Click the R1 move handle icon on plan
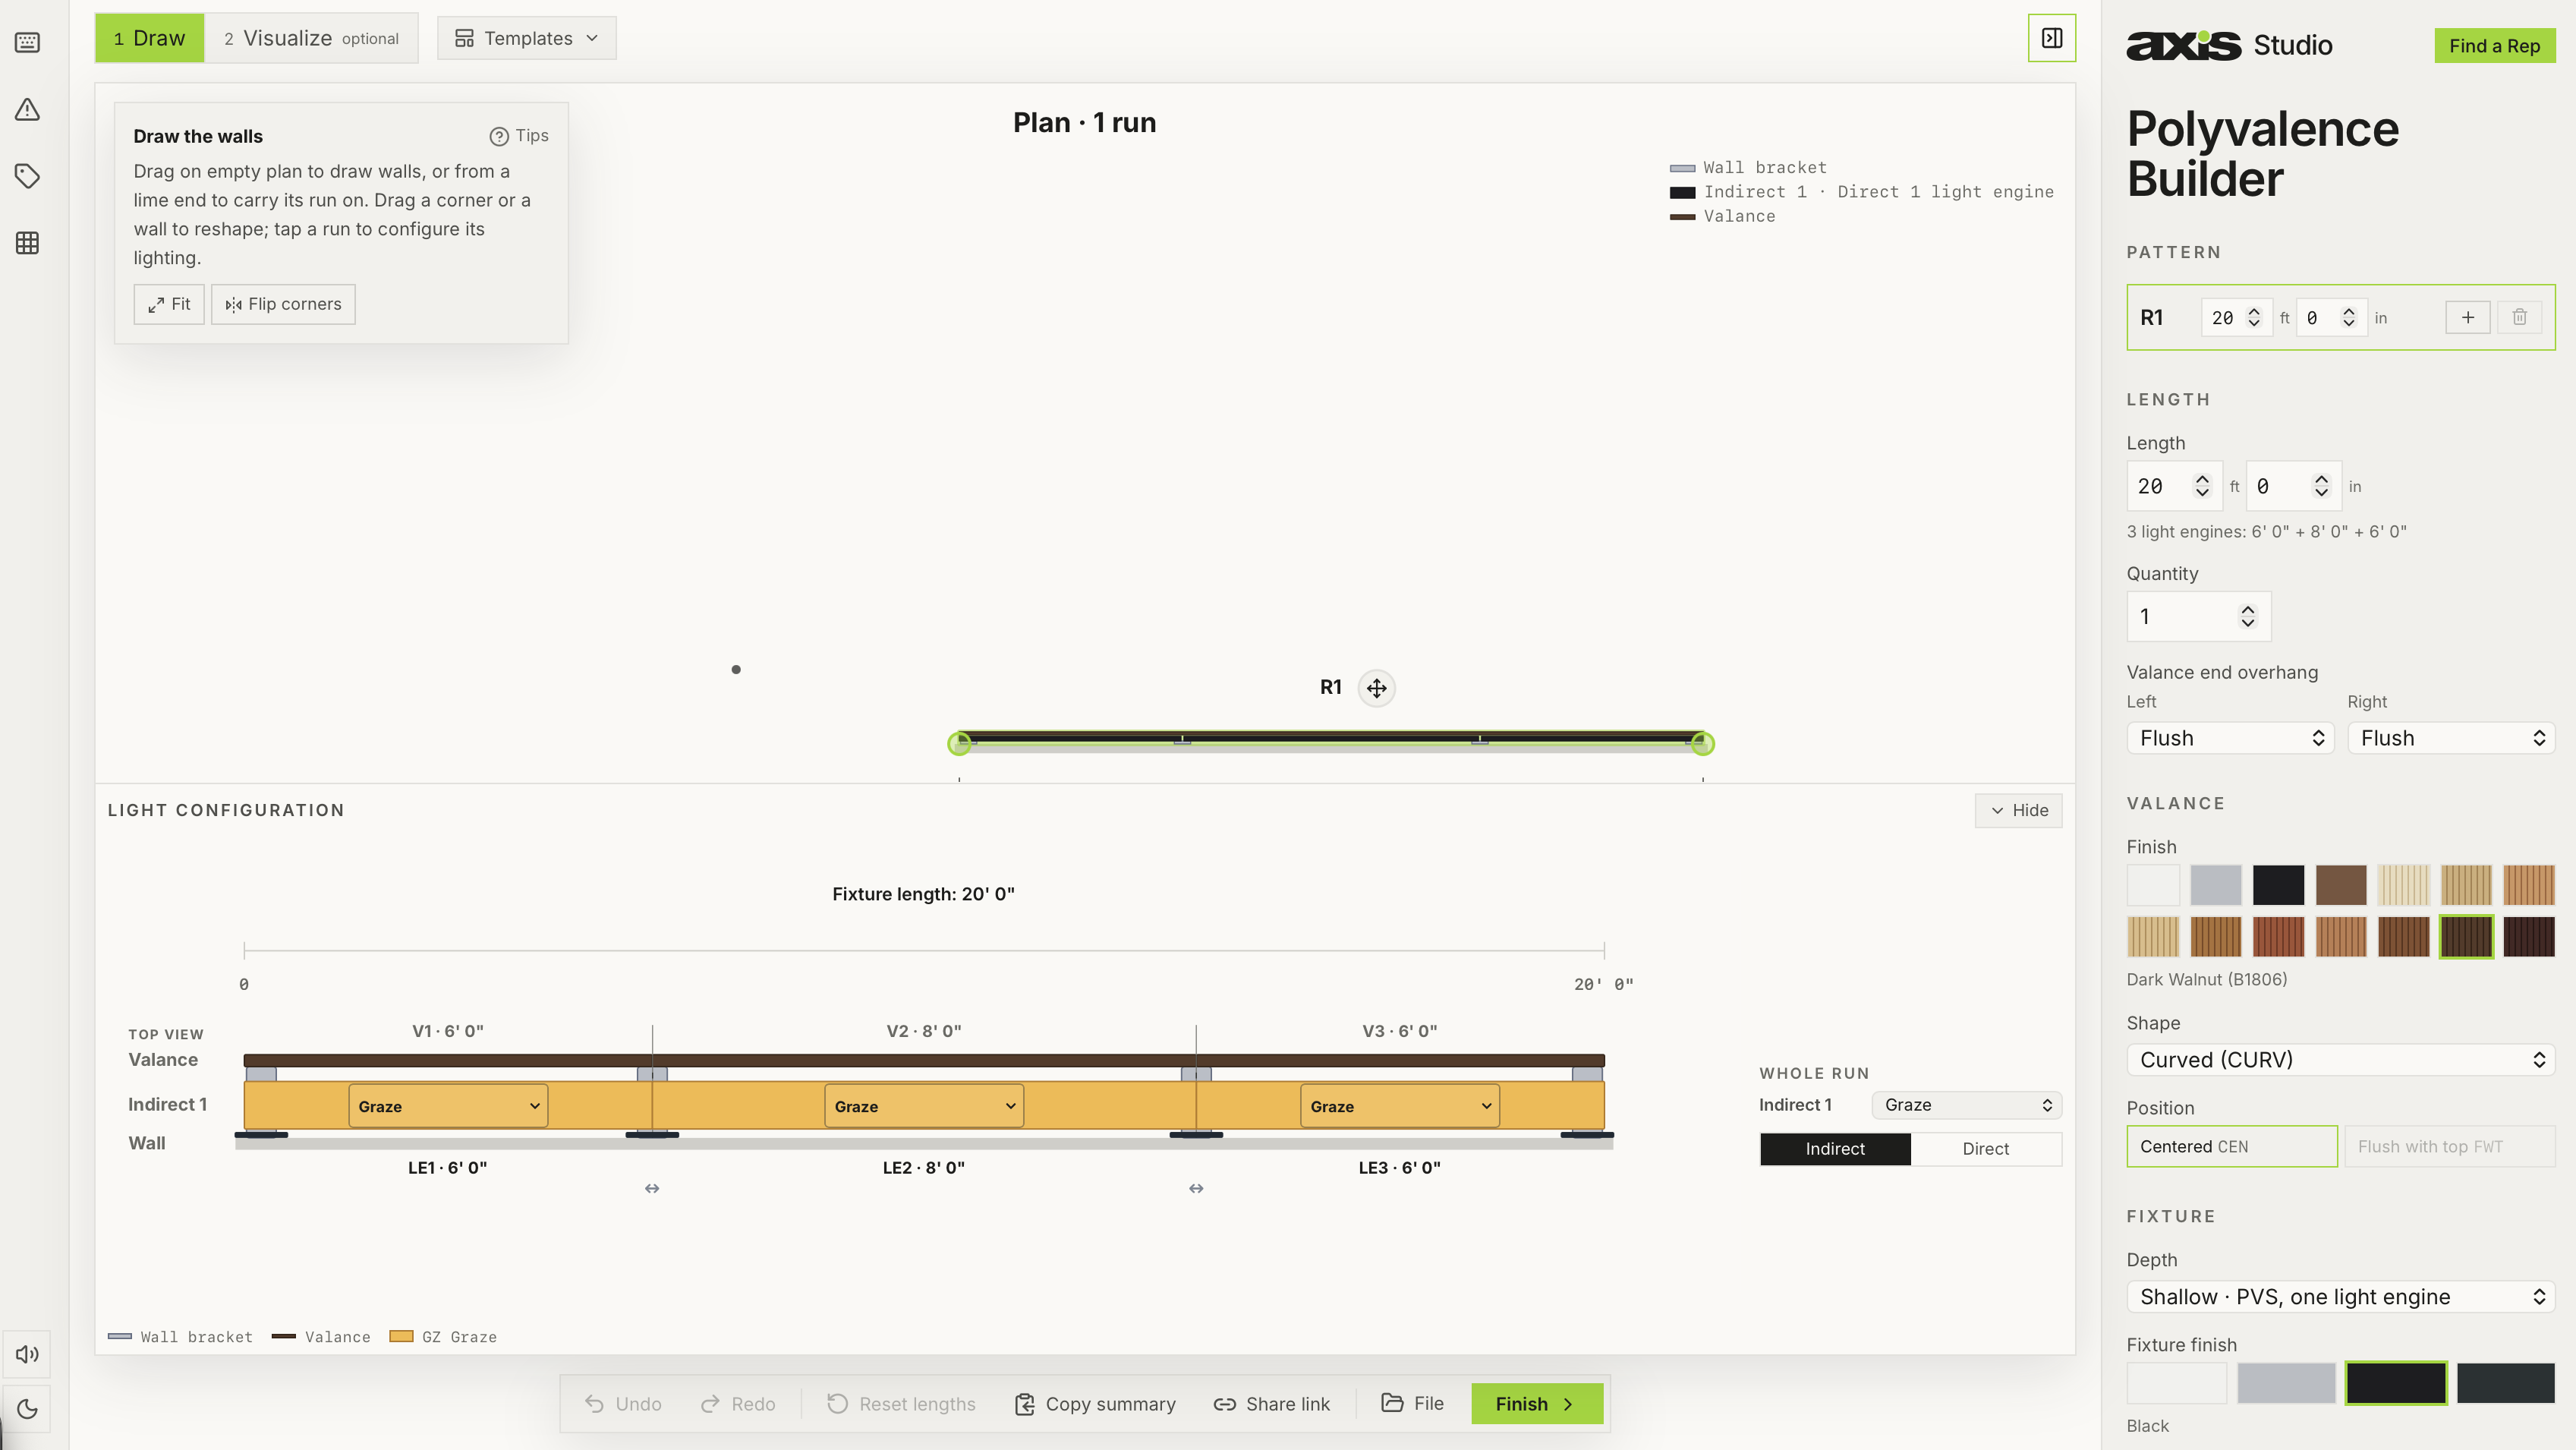 [1377, 688]
